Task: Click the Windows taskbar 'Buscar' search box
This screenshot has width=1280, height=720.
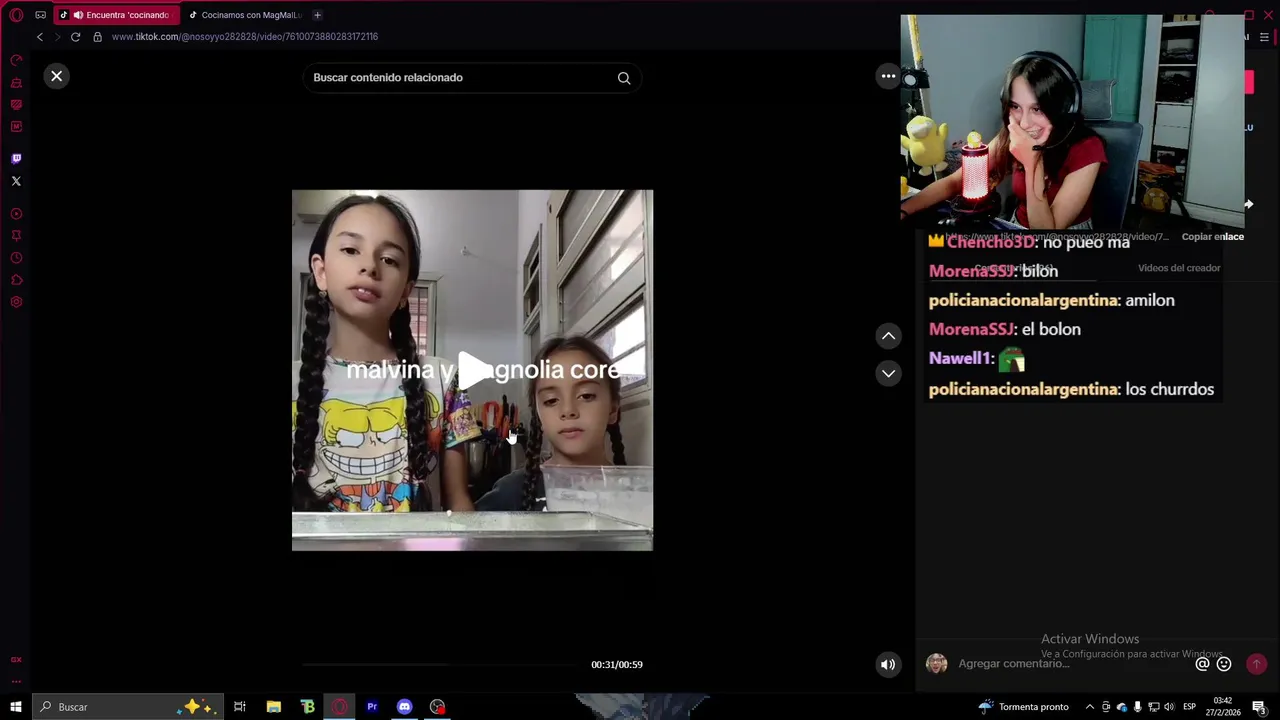Action: (127, 707)
